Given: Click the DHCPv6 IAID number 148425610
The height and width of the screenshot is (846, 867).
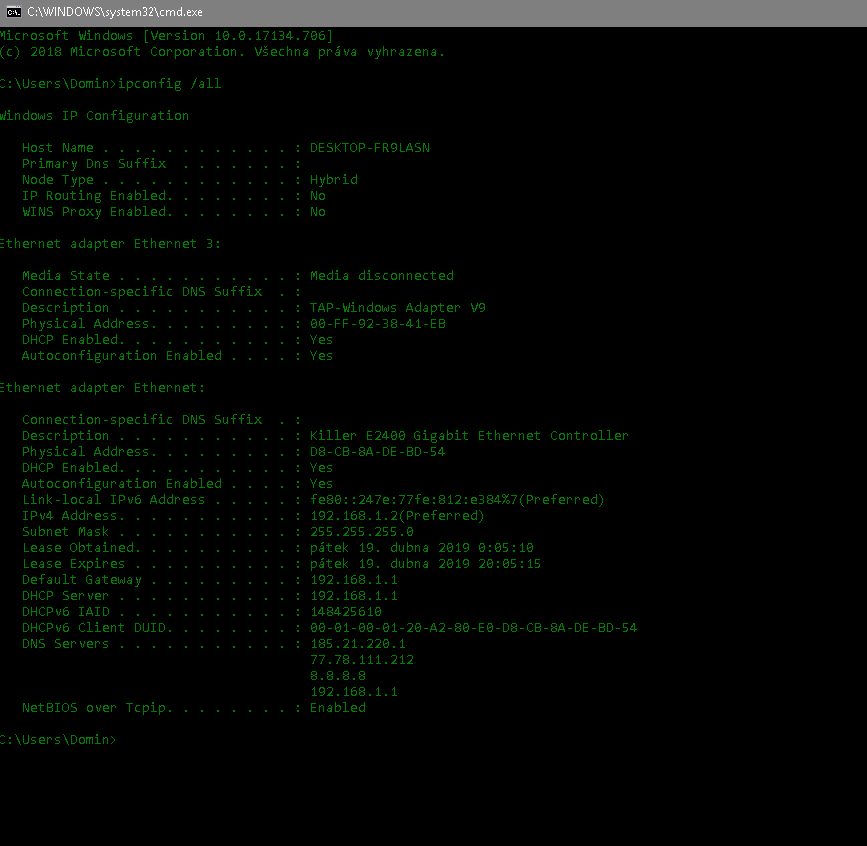Looking at the screenshot, I should (x=345, y=612).
